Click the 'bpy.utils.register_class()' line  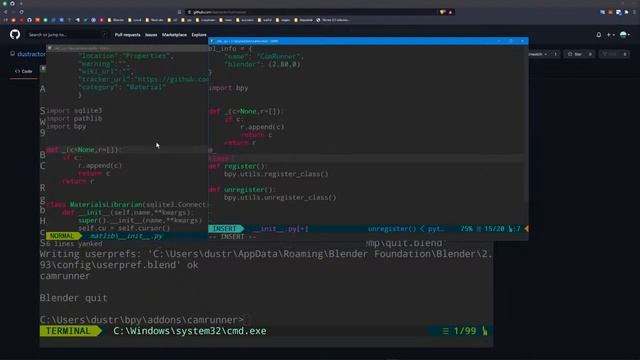tap(276, 174)
